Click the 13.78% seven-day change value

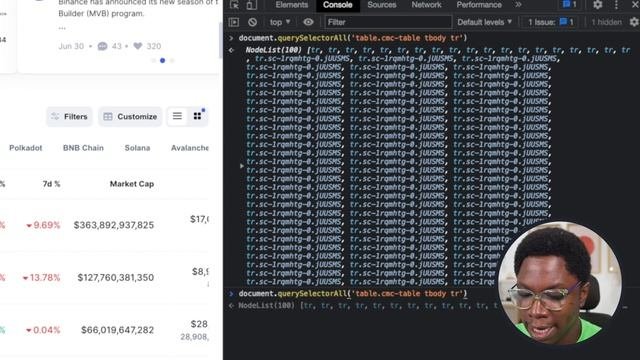(42, 278)
